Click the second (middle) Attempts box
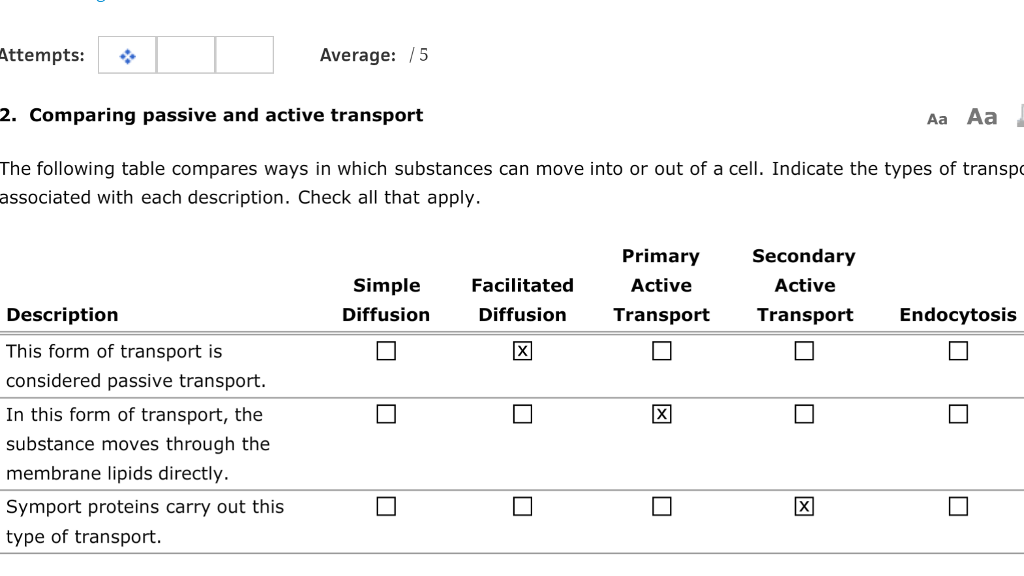 click(186, 55)
